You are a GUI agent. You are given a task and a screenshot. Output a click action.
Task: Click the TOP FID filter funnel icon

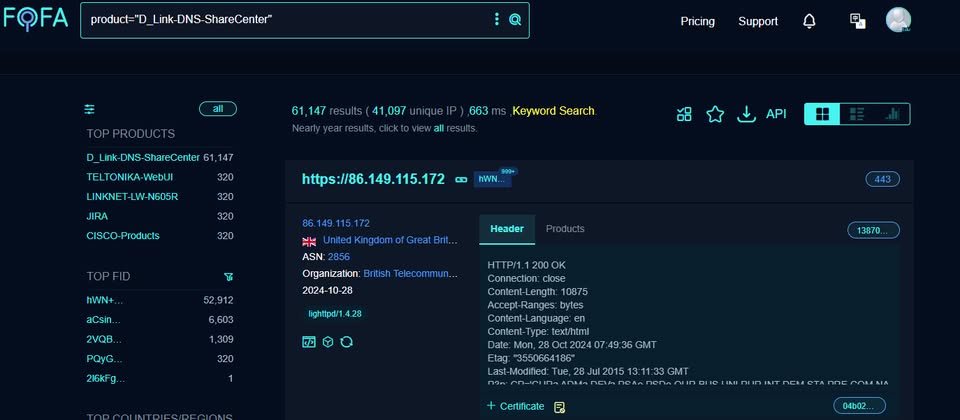[228, 277]
